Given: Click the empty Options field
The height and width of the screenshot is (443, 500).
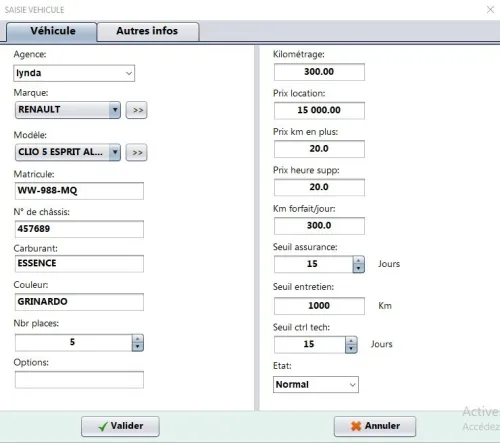Looking at the screenshot, I should pos(79,380).
